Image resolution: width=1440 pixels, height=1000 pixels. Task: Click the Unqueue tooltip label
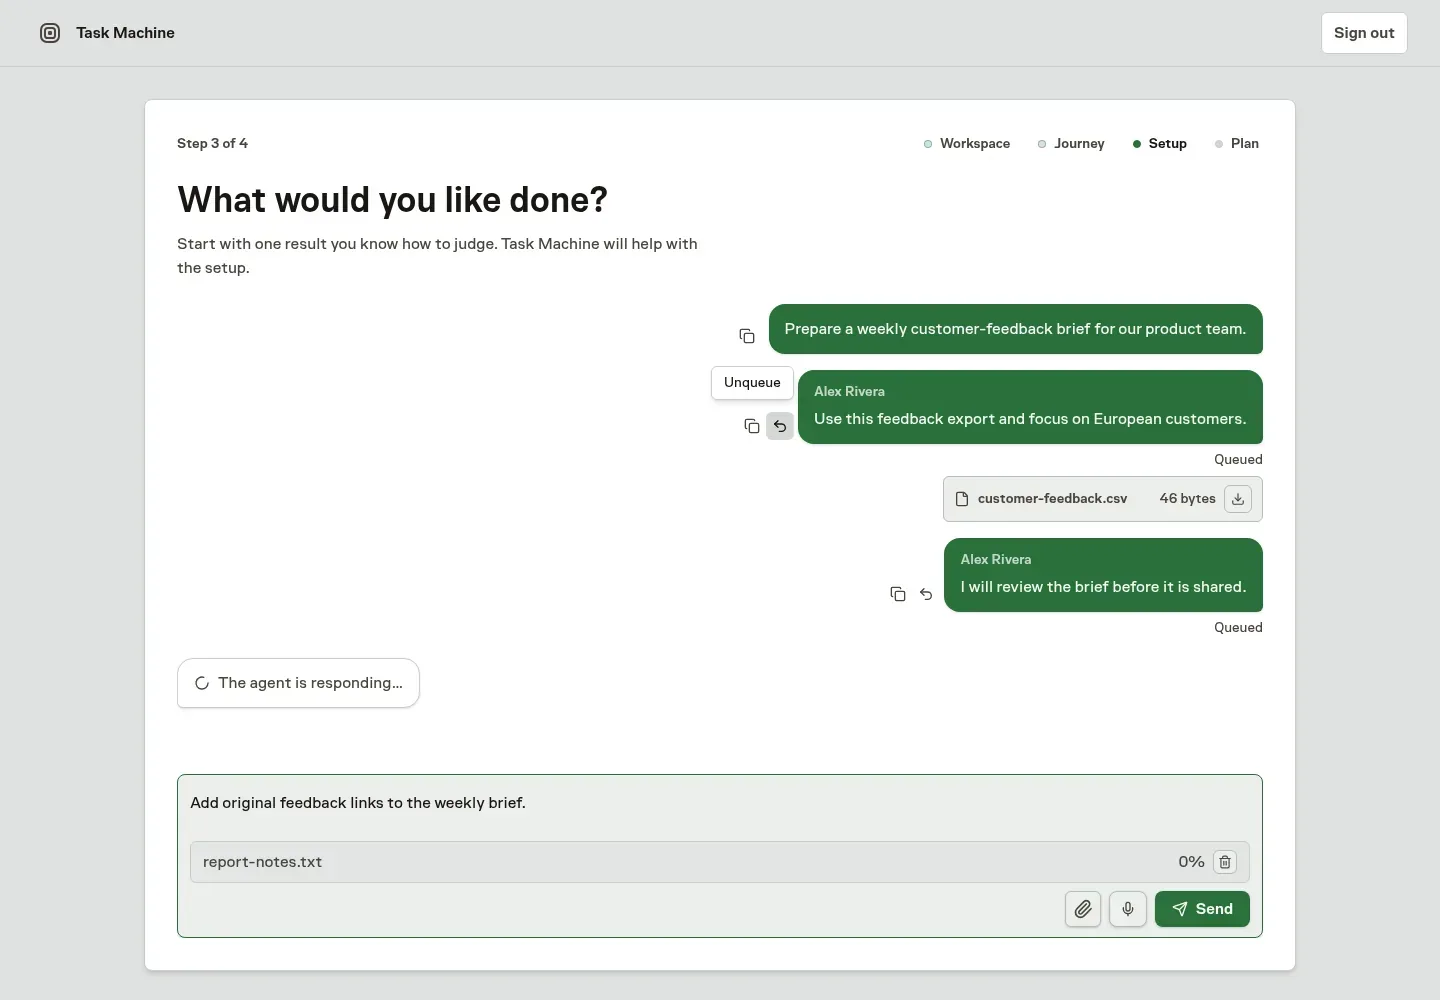pos(752,383)
